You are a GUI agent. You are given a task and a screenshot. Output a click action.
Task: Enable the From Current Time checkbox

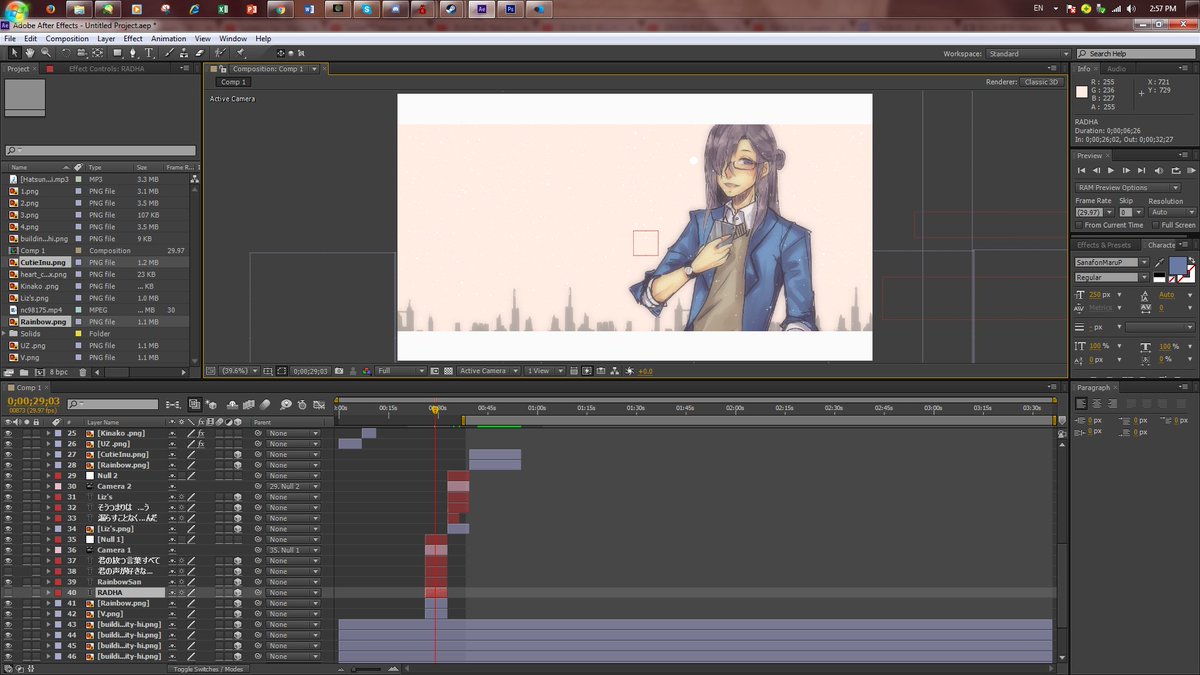point(1081,225)
